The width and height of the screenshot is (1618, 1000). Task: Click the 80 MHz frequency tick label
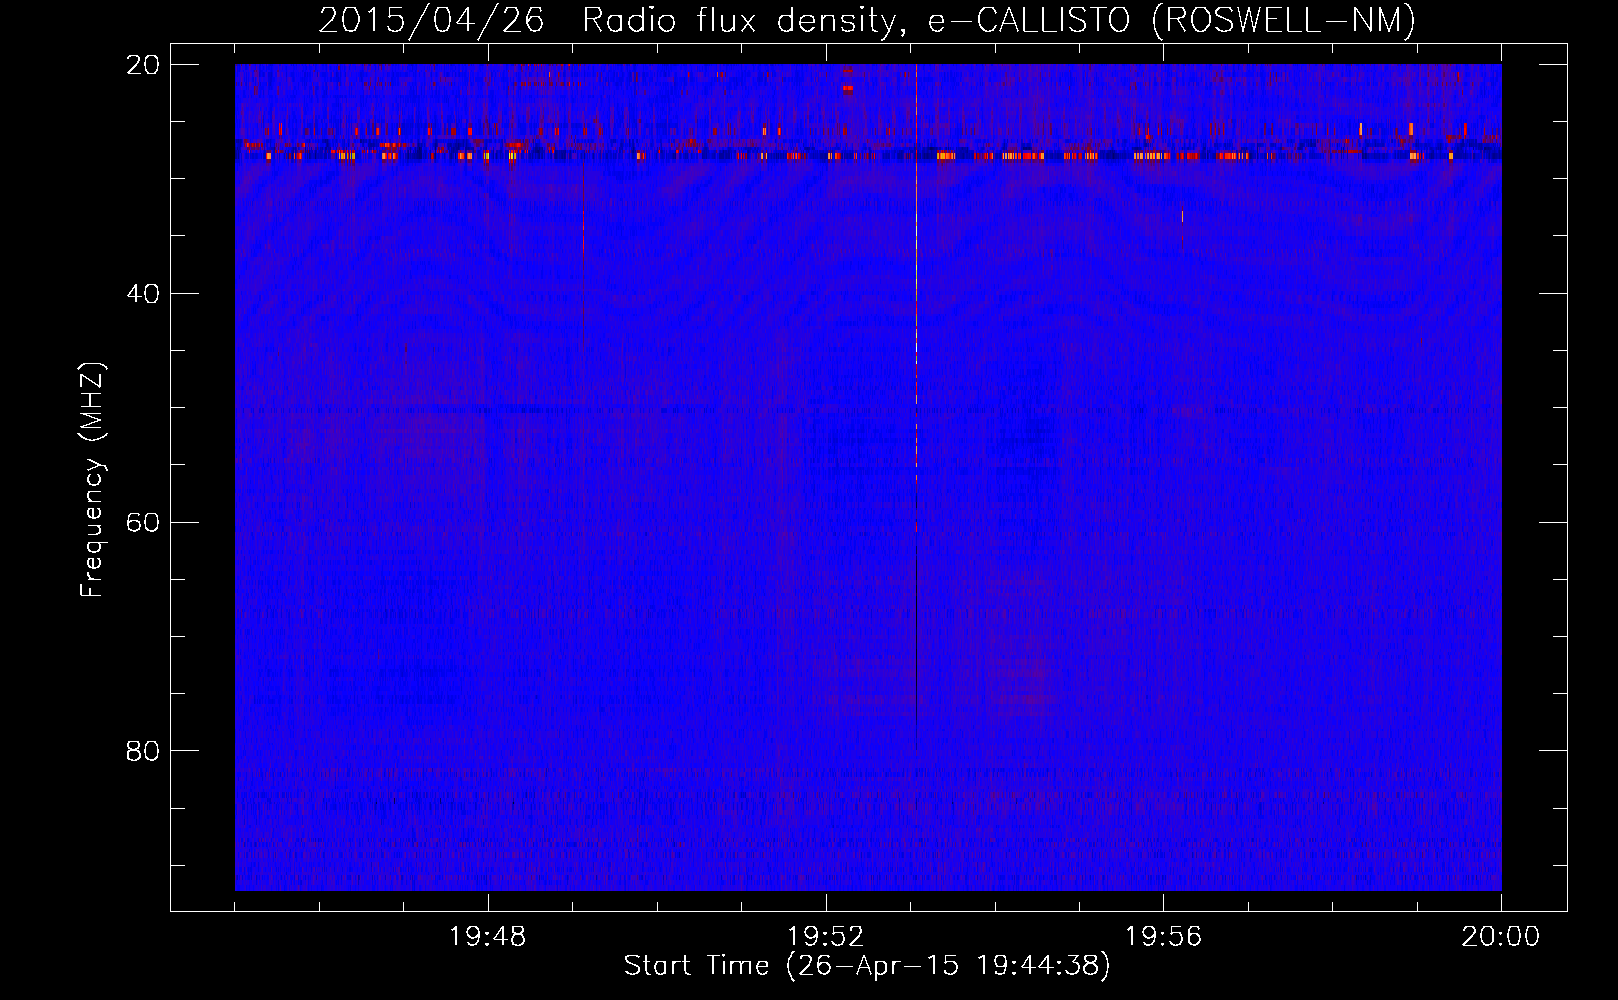[143, 751]
